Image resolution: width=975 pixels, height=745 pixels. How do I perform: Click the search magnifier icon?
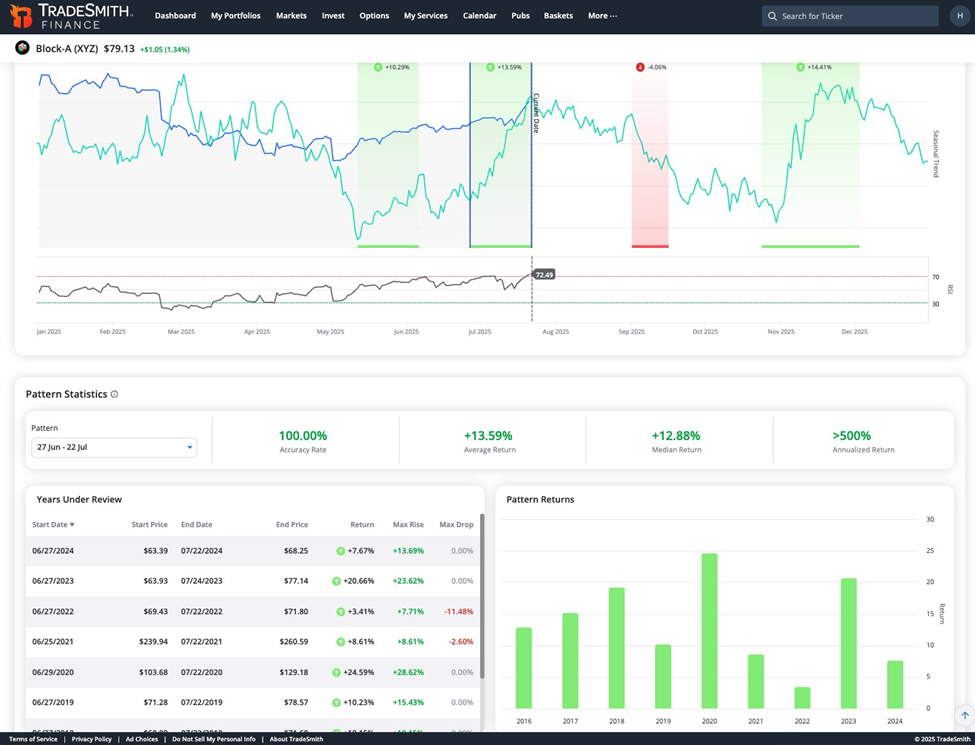pos(773,16)
